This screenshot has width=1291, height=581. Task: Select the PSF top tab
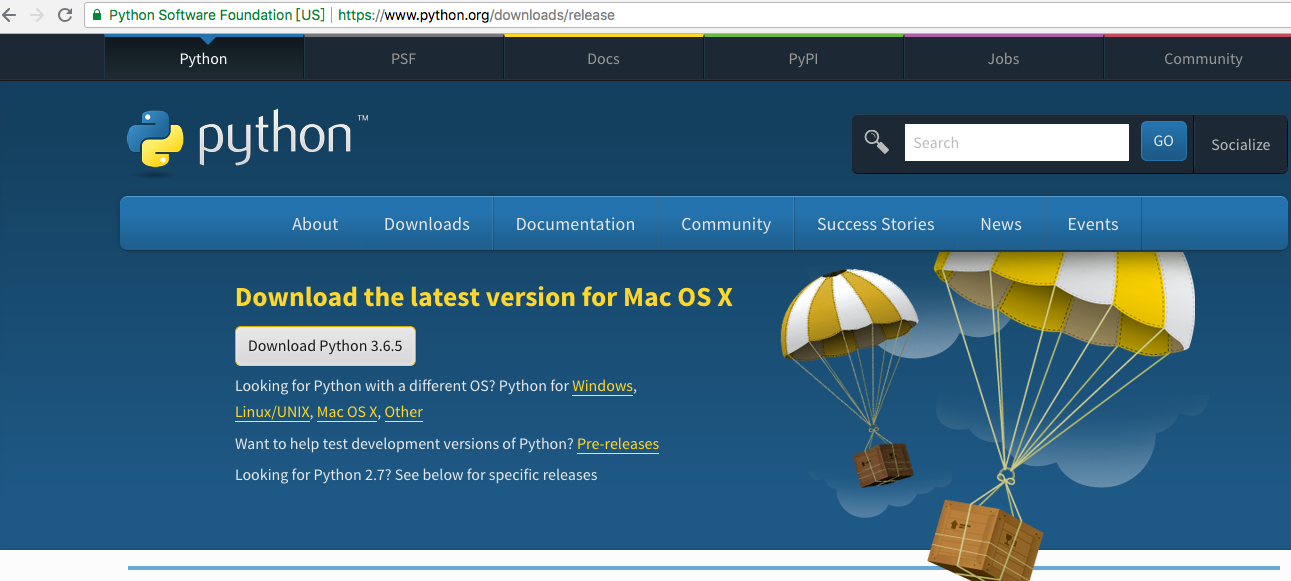(x=404, y=58)
